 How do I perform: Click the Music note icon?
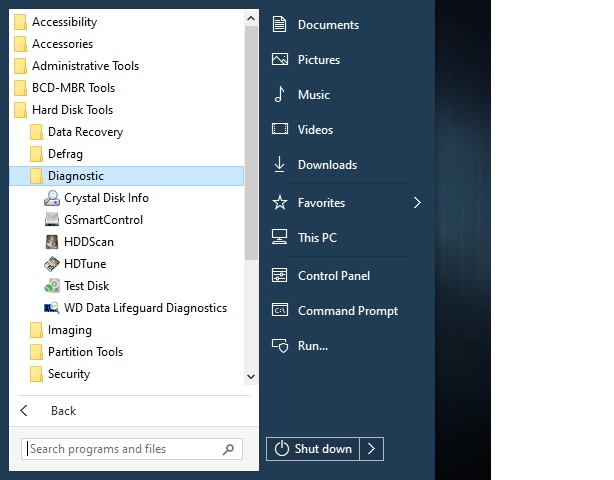point(280,94)
